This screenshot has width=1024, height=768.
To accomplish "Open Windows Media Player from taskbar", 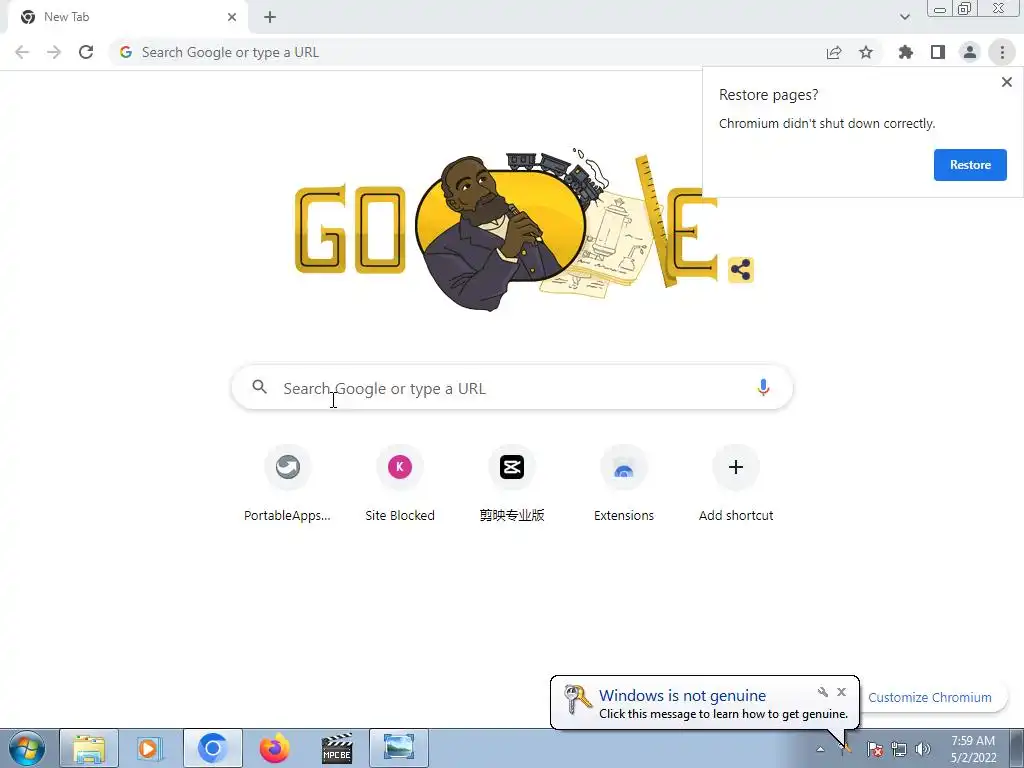I will [x=149, y=748].
